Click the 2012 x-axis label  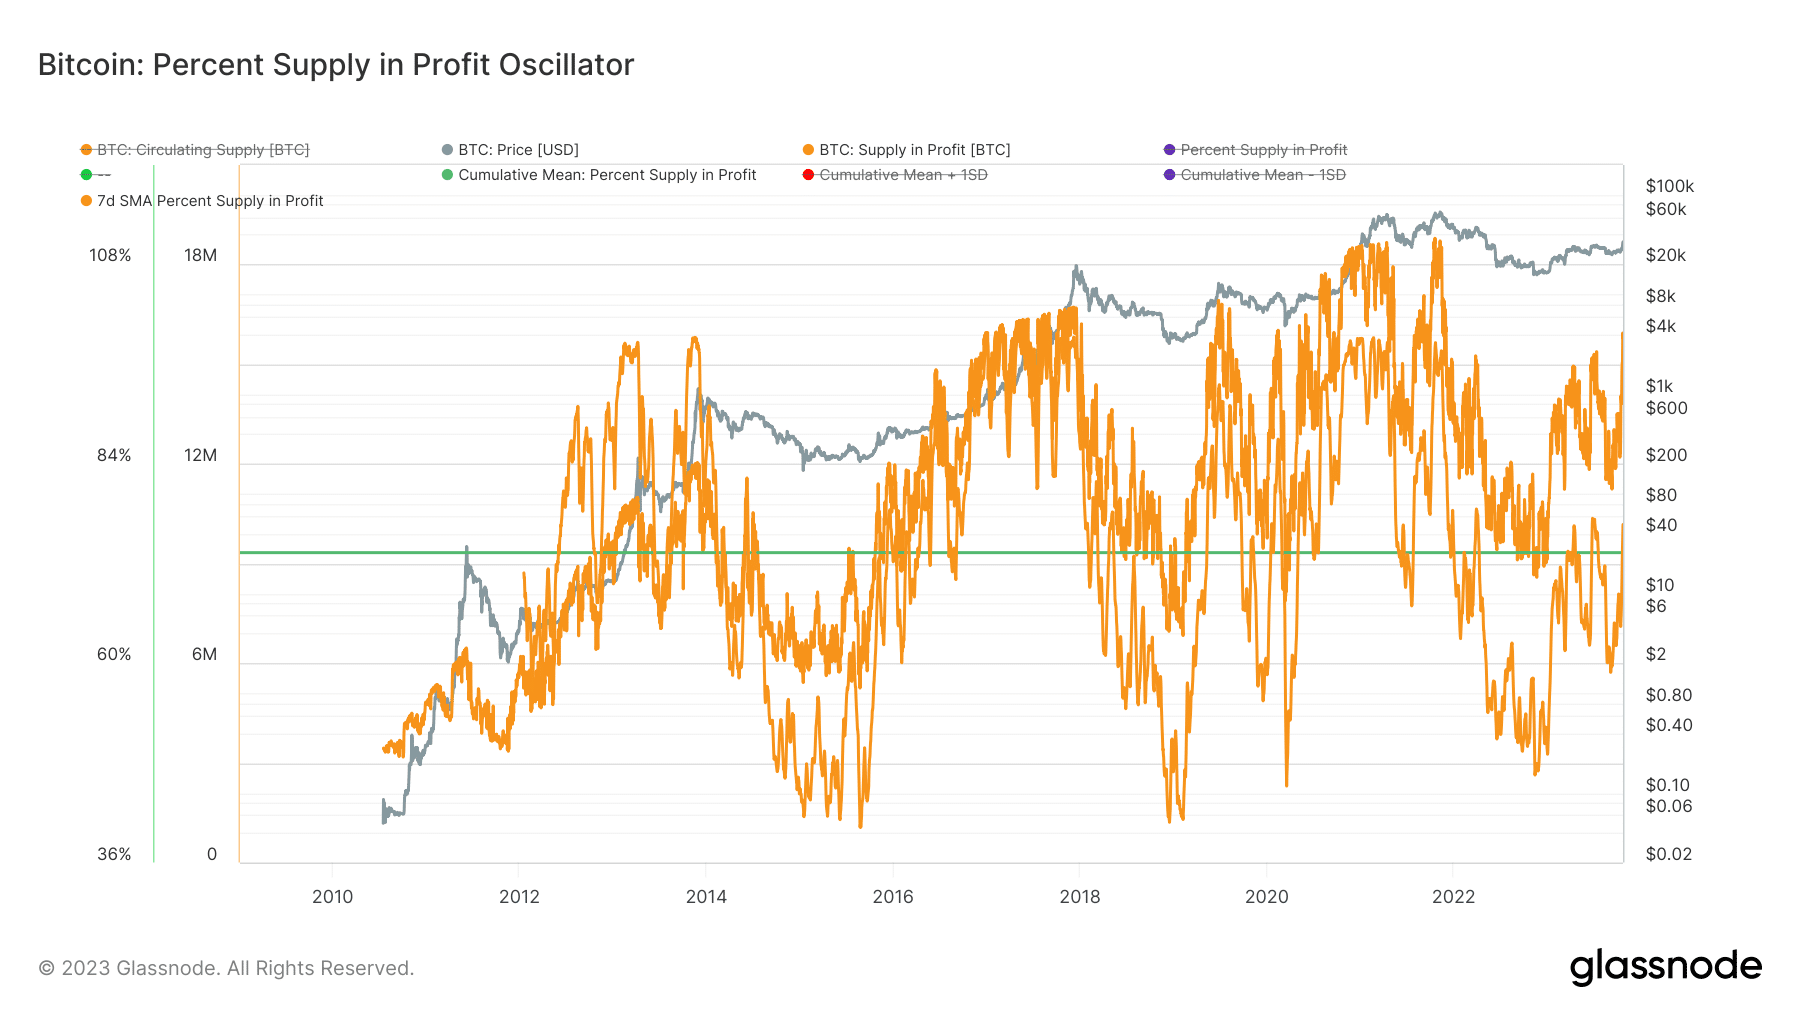tap(519, 897)
